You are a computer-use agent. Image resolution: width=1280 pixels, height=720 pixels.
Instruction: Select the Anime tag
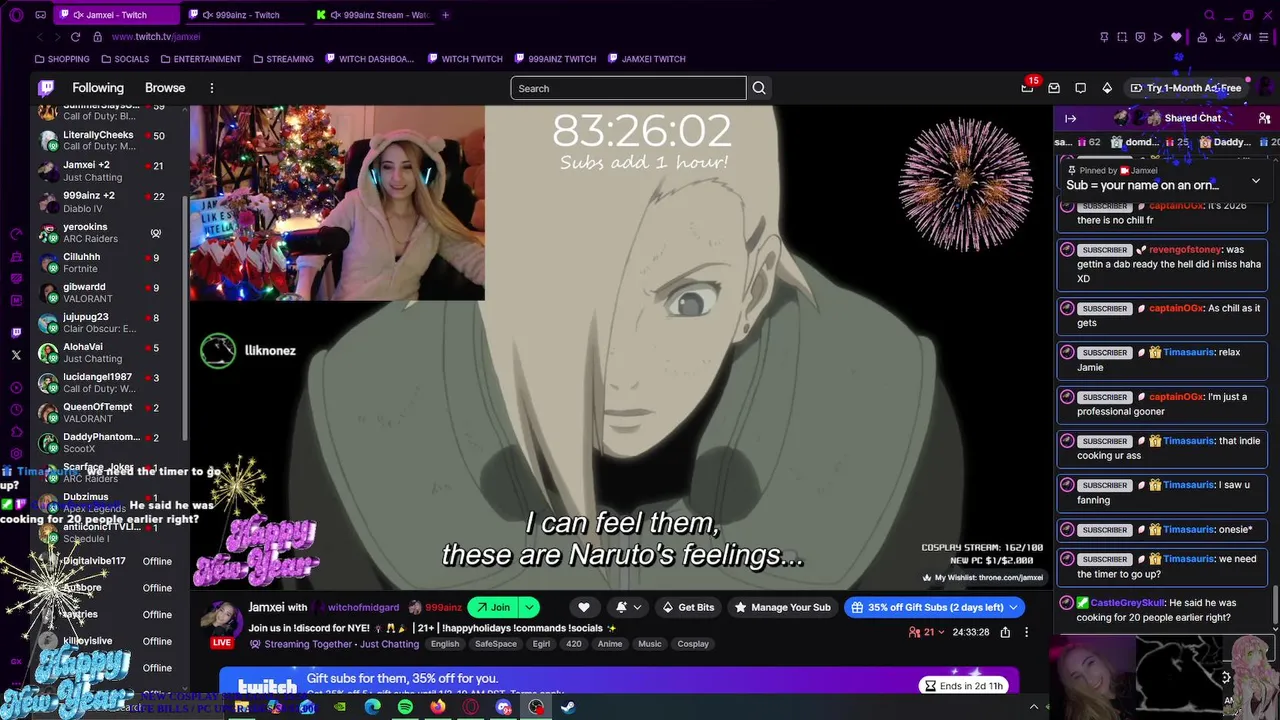click(610, 644)
